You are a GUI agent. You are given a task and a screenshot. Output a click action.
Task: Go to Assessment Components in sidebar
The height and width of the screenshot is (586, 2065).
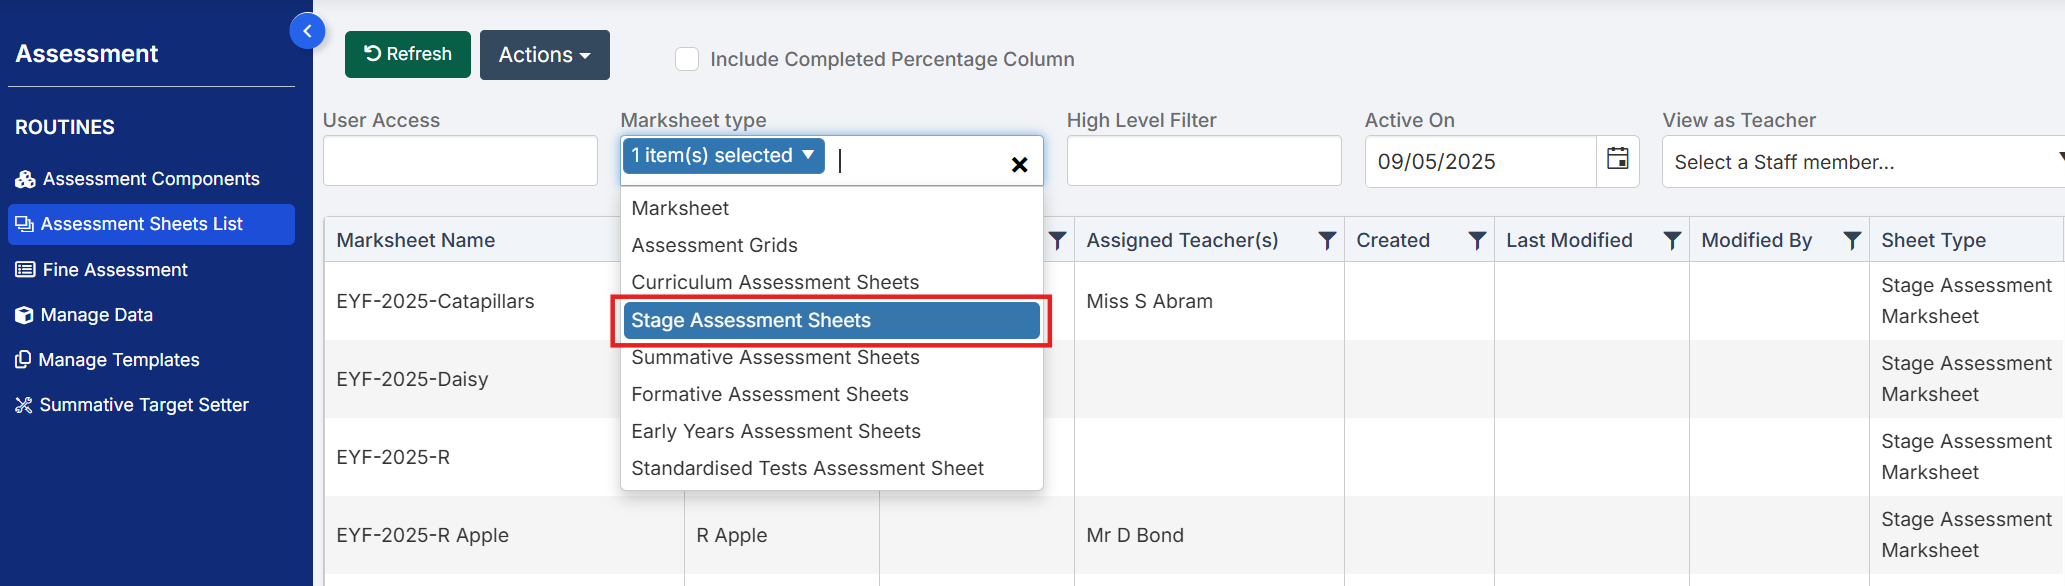150,179
